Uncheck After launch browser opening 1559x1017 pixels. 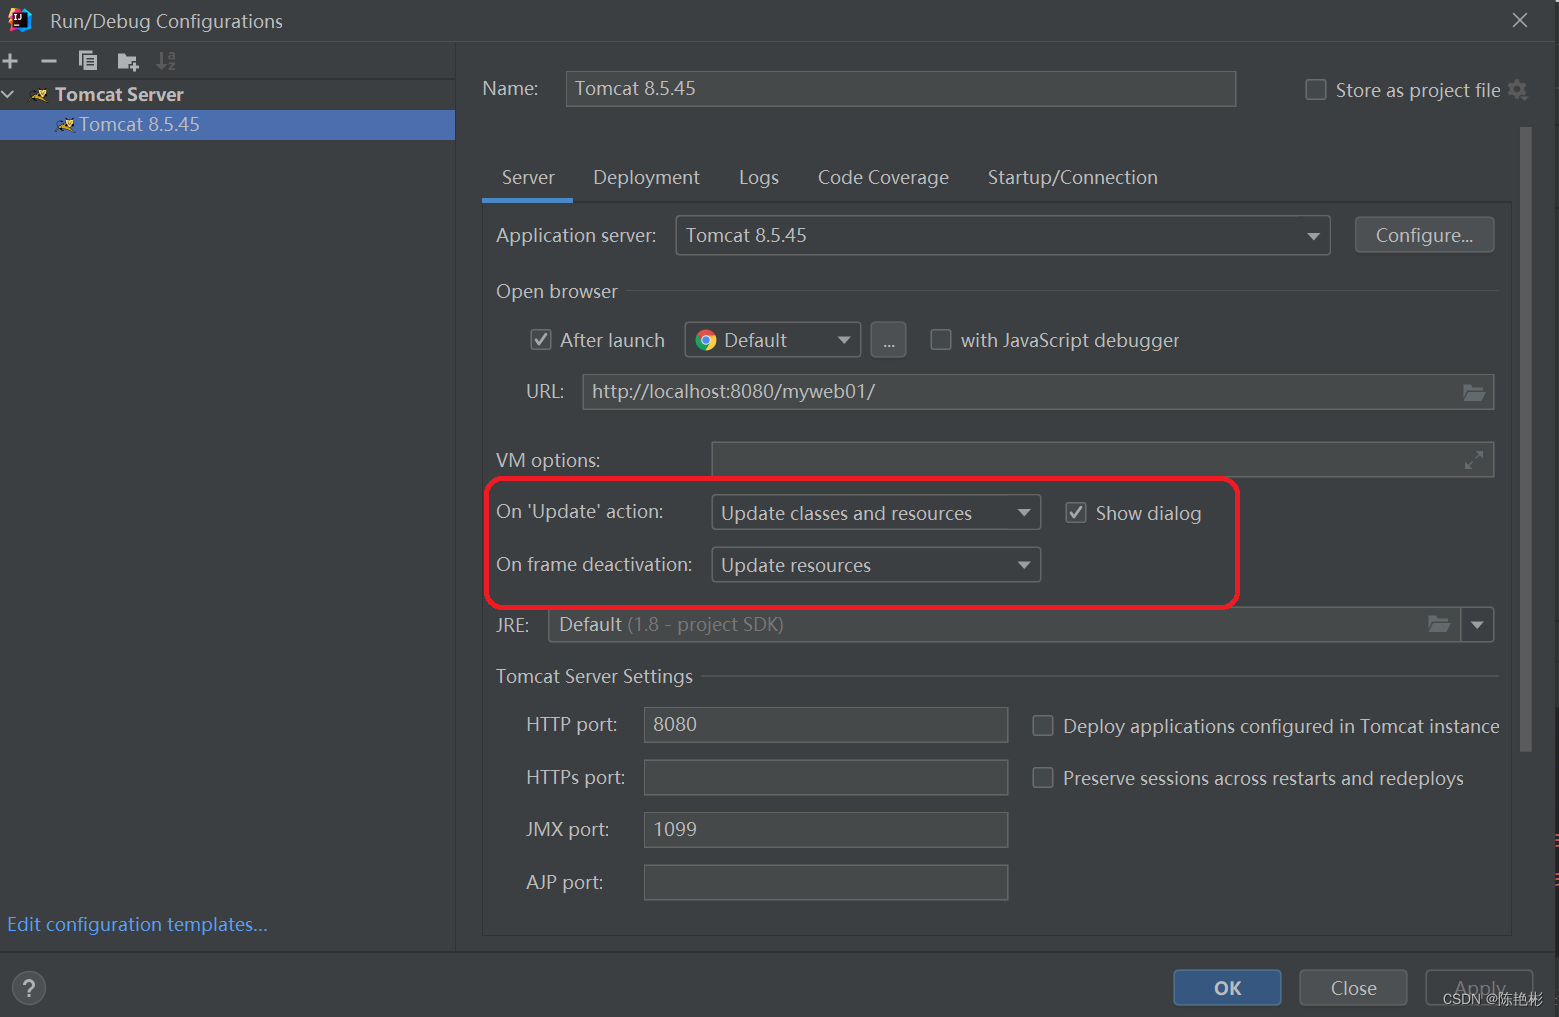(x=541, y=340)
